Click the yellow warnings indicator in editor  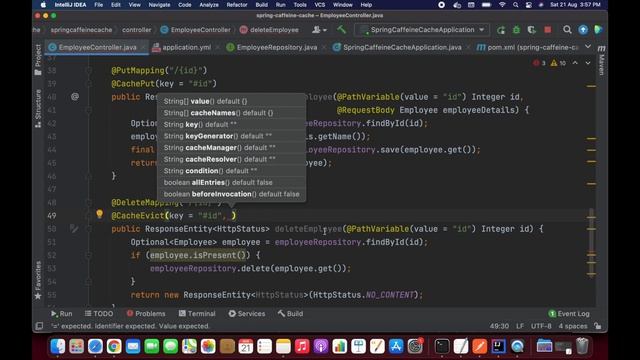[558, 63]
